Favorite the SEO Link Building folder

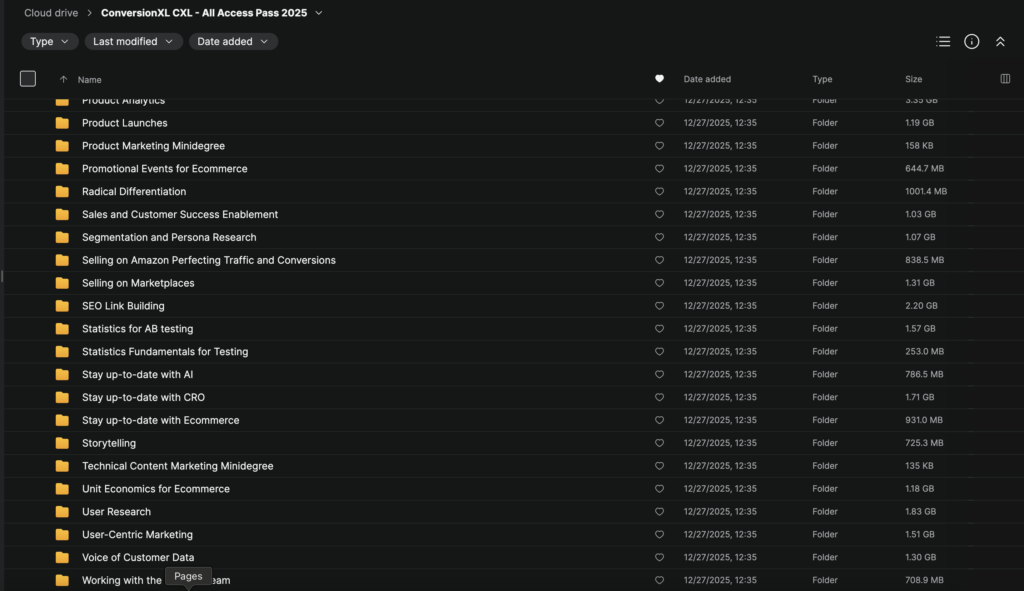[x=659, y=306]
